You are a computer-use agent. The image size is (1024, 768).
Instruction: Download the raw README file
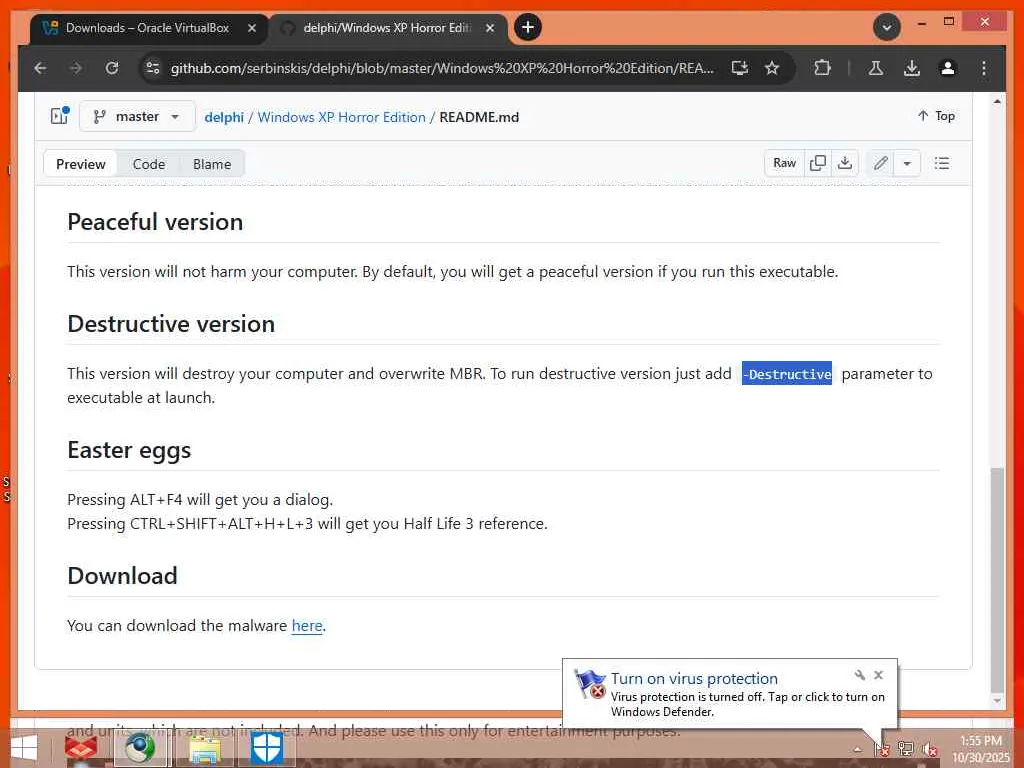pos(844,163)
